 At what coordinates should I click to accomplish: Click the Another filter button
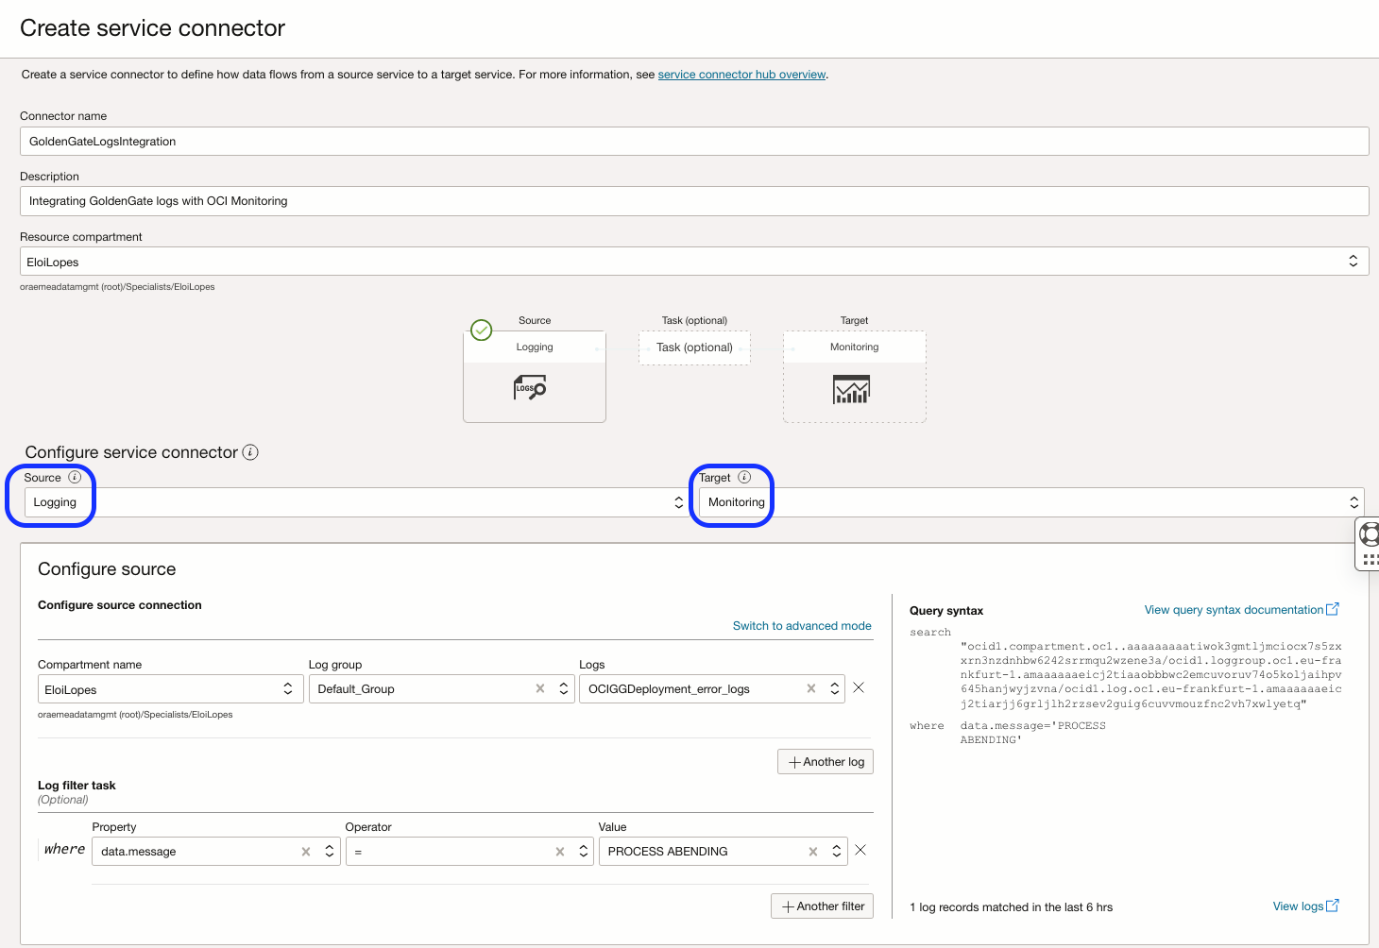click(821, 906)
